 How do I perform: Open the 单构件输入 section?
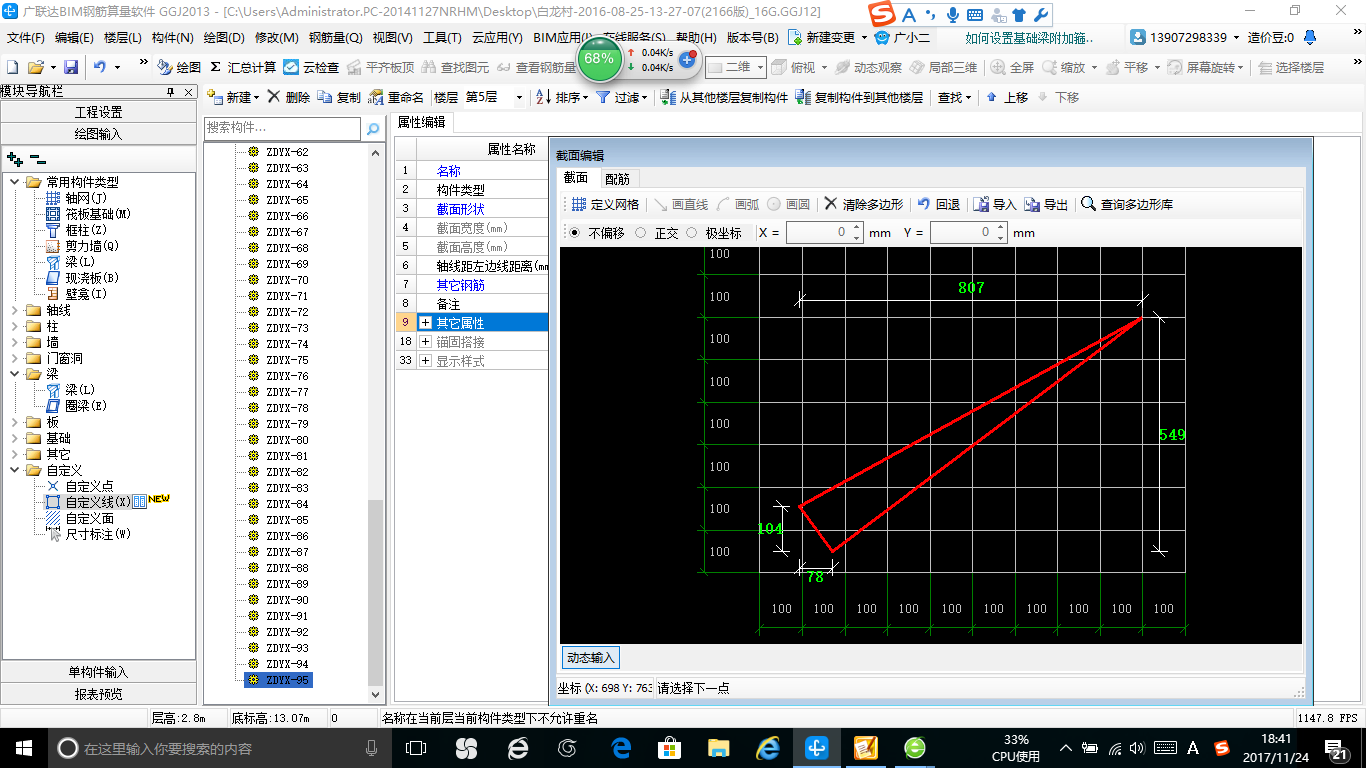pyautogui.click(x=99, y=672)
